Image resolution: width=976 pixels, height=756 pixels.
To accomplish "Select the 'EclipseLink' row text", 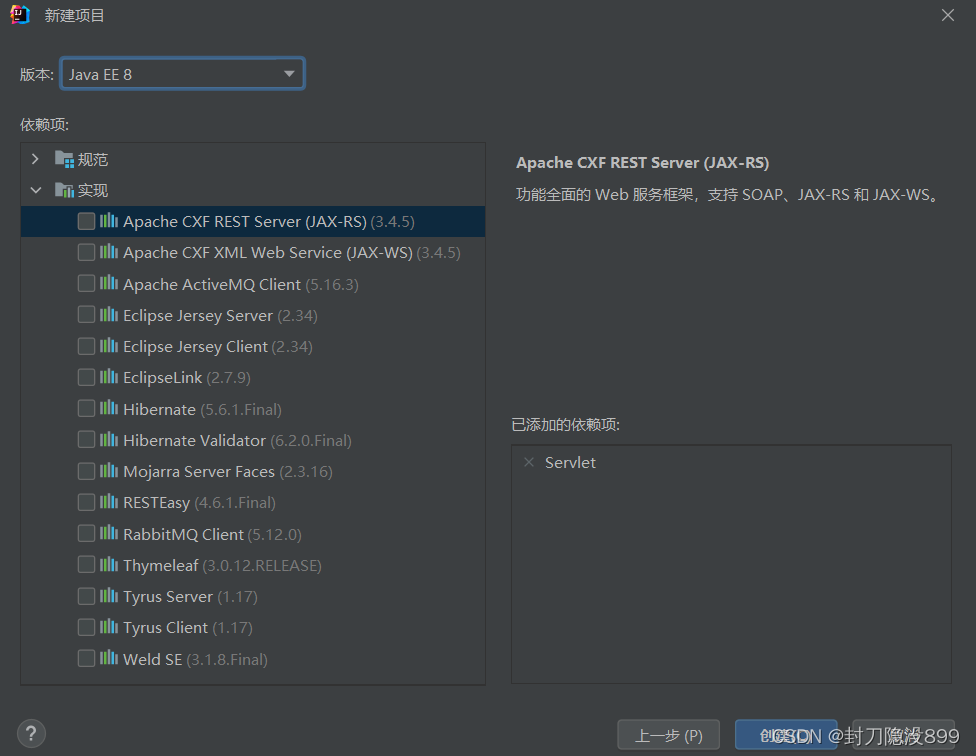I will click(x=162, y=378).
